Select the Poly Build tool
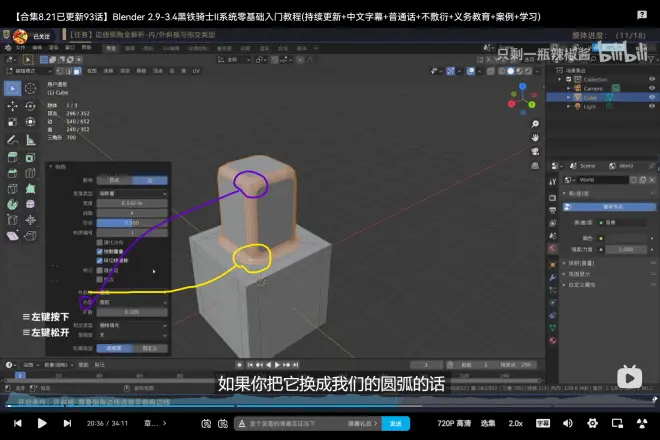Image resolution: width=660 pixels, height=440 pixels. click(30, 189)
